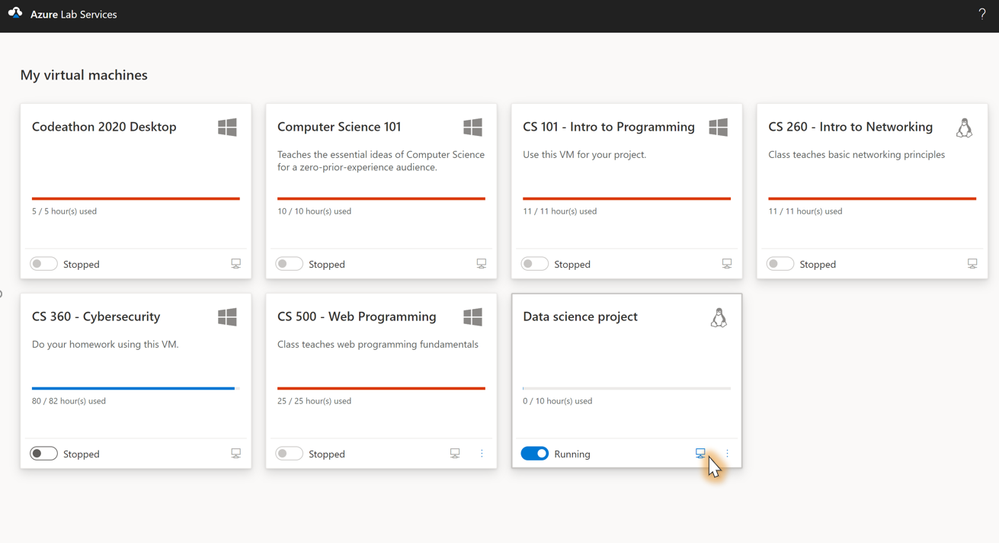This screenshot has width=999, height=543.
Task: Click red usage bar on CS 500 Web Programming
Action: [381, 388]
